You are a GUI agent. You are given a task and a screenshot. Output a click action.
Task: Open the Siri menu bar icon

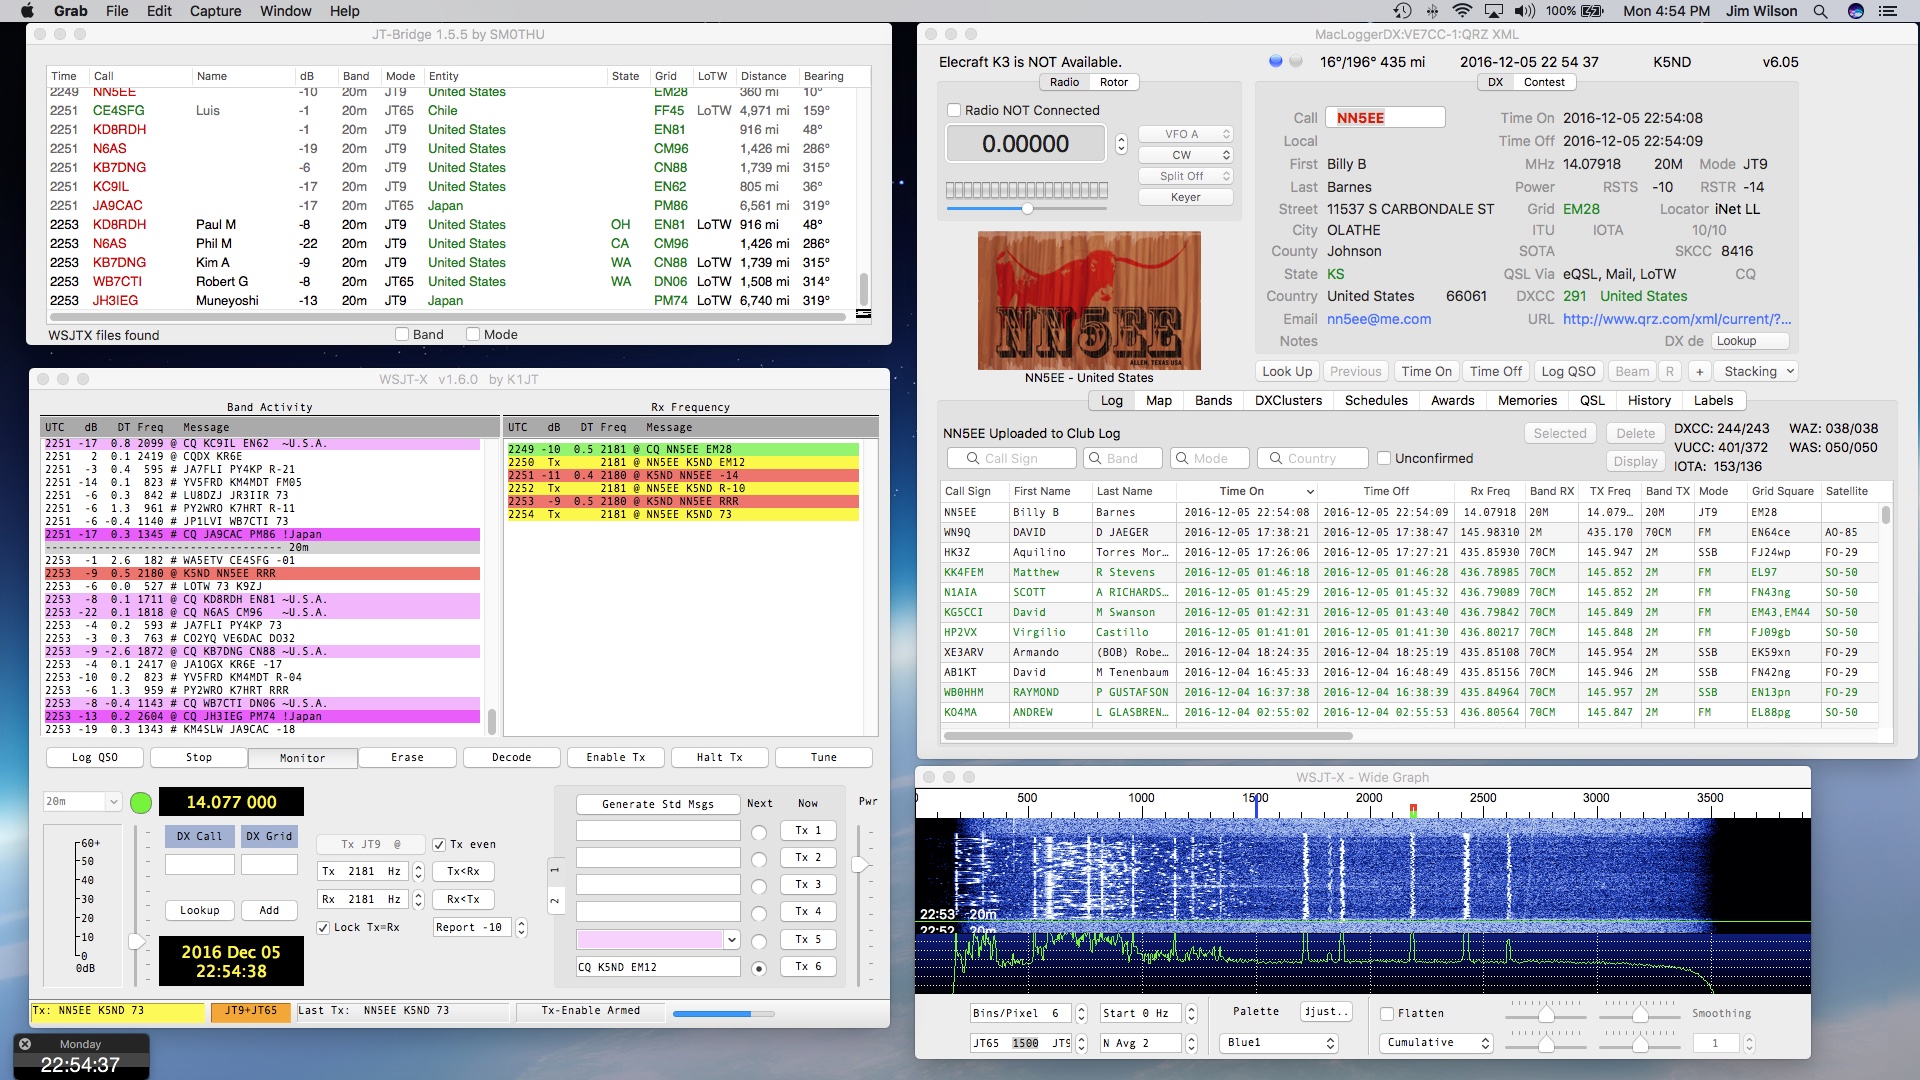(1856, 11)
